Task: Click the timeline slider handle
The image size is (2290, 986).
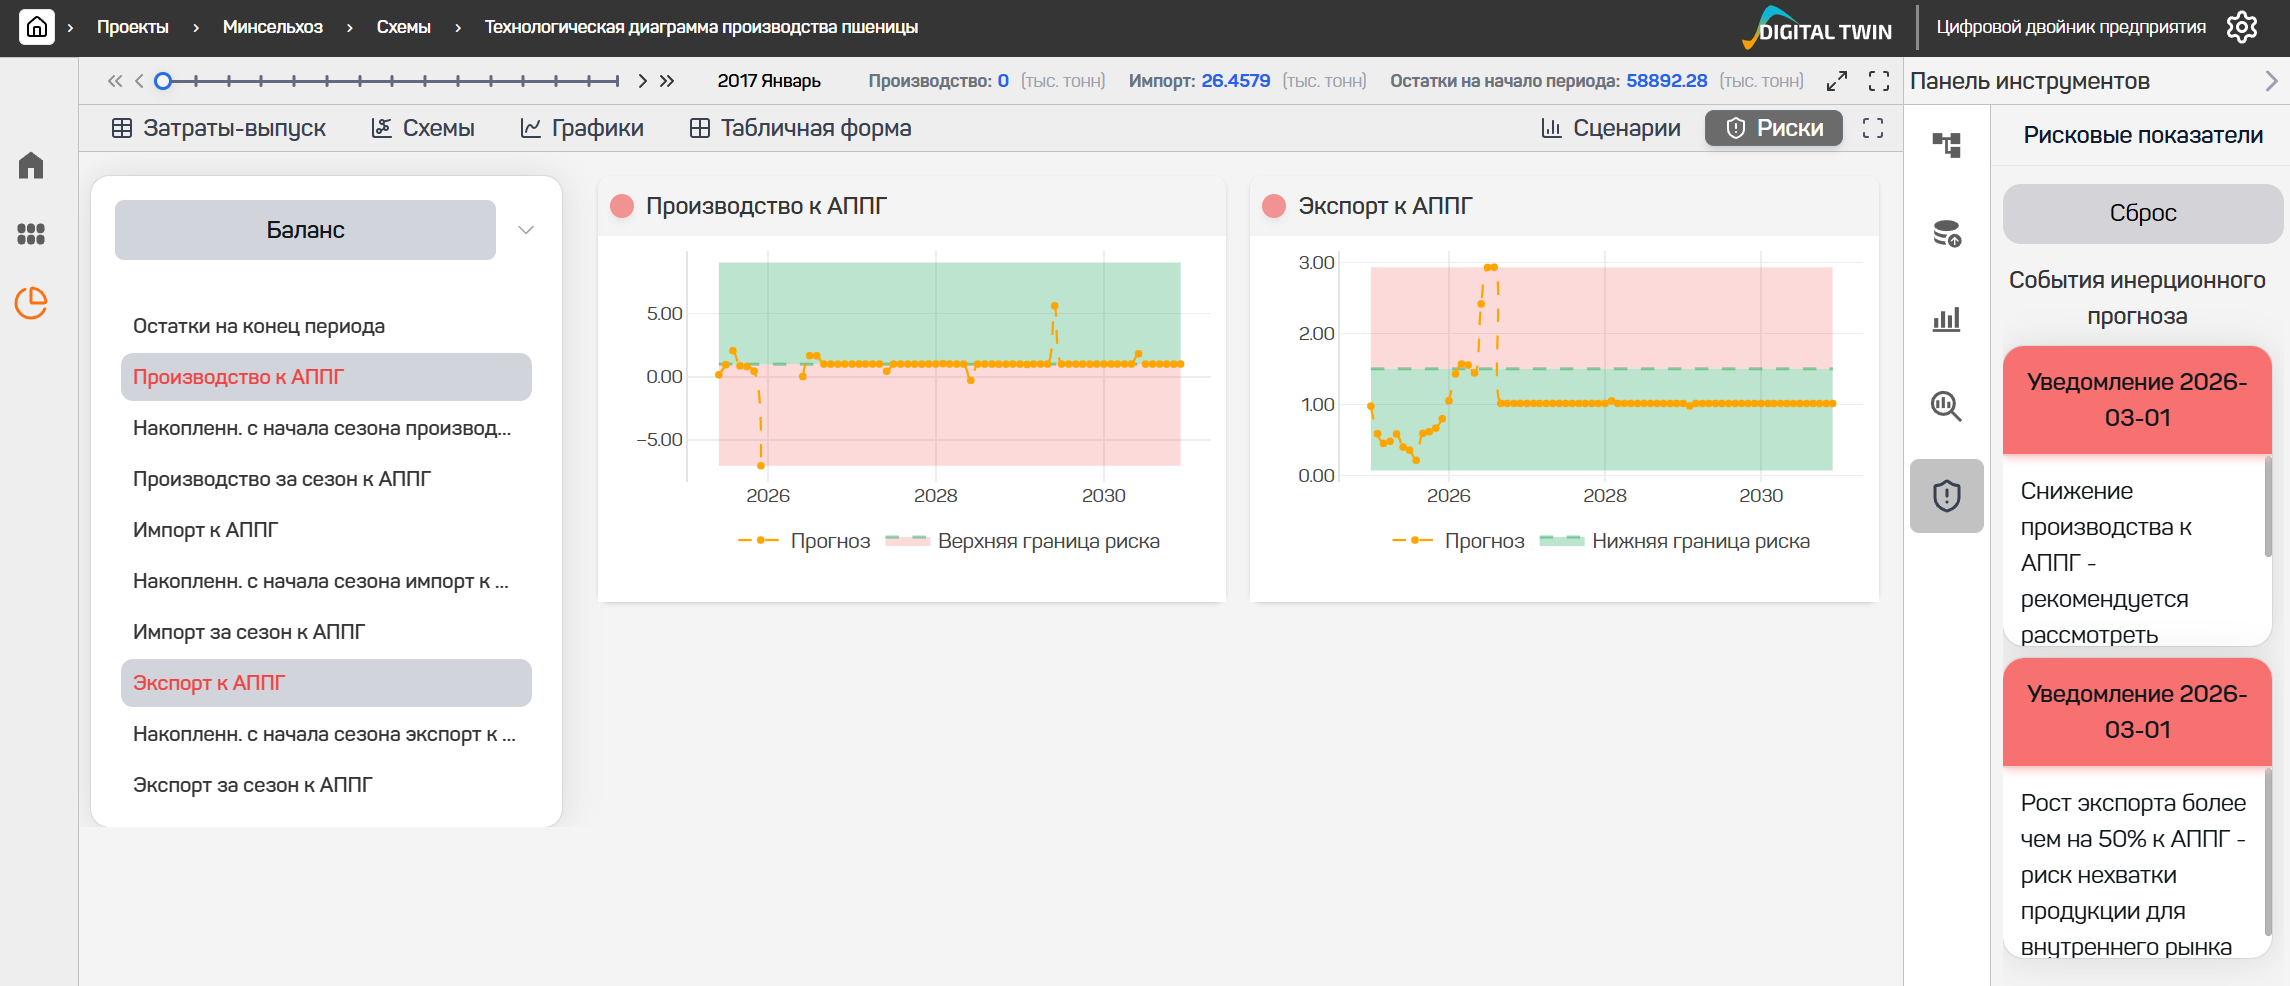Action: (x=164, y=81)
